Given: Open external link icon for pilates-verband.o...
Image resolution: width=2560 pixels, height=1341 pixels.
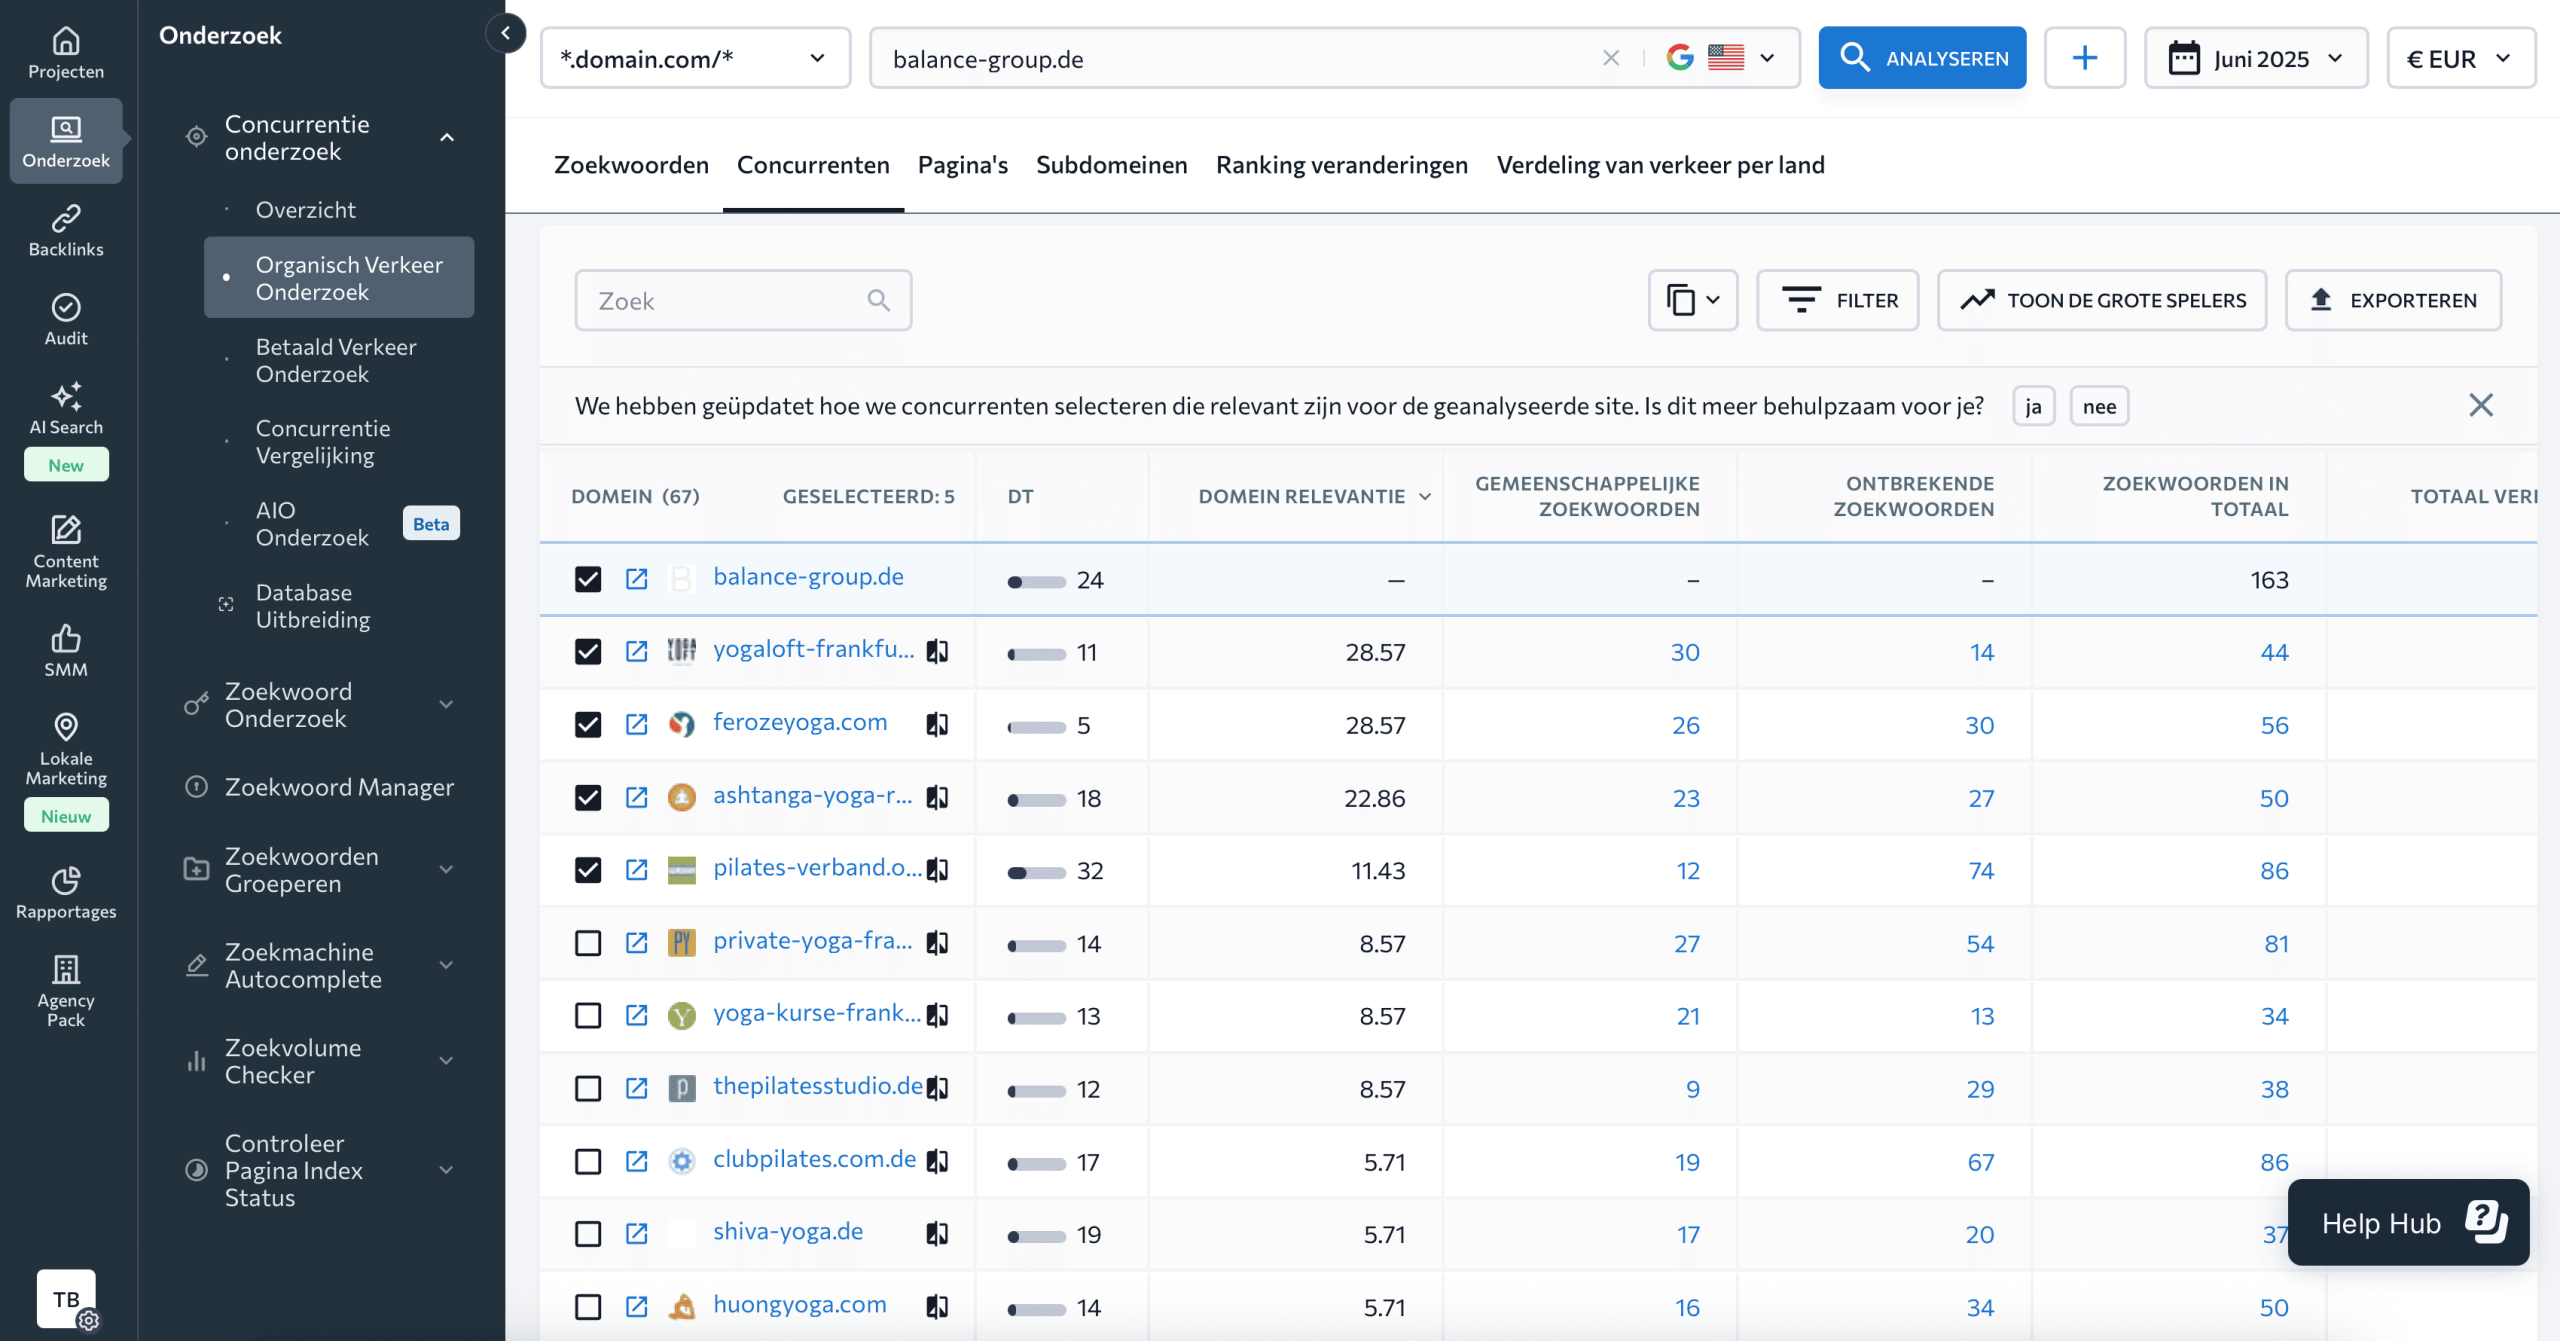Looking at the screenshot, I should point(637,870).
